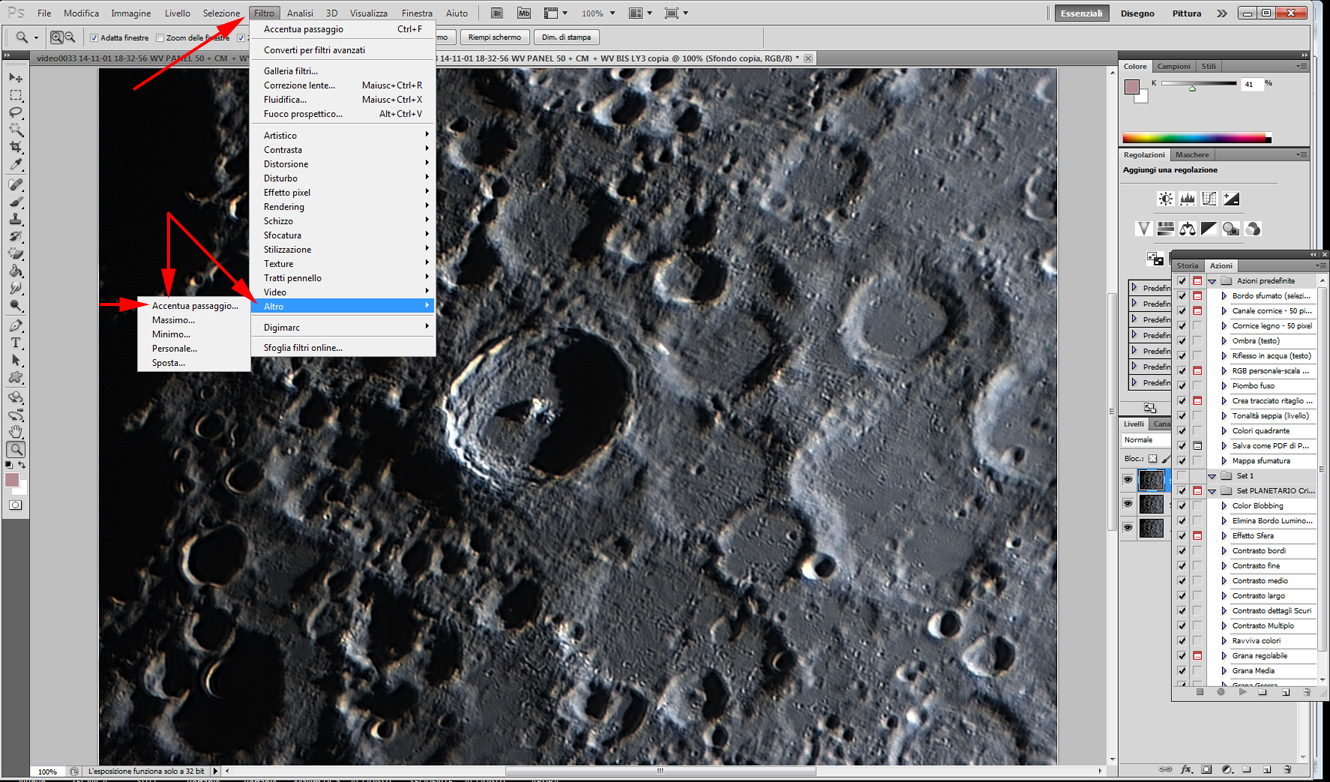Add Levels adjustment icon
Screen dimensions: 1330x782
(1188, 199)
